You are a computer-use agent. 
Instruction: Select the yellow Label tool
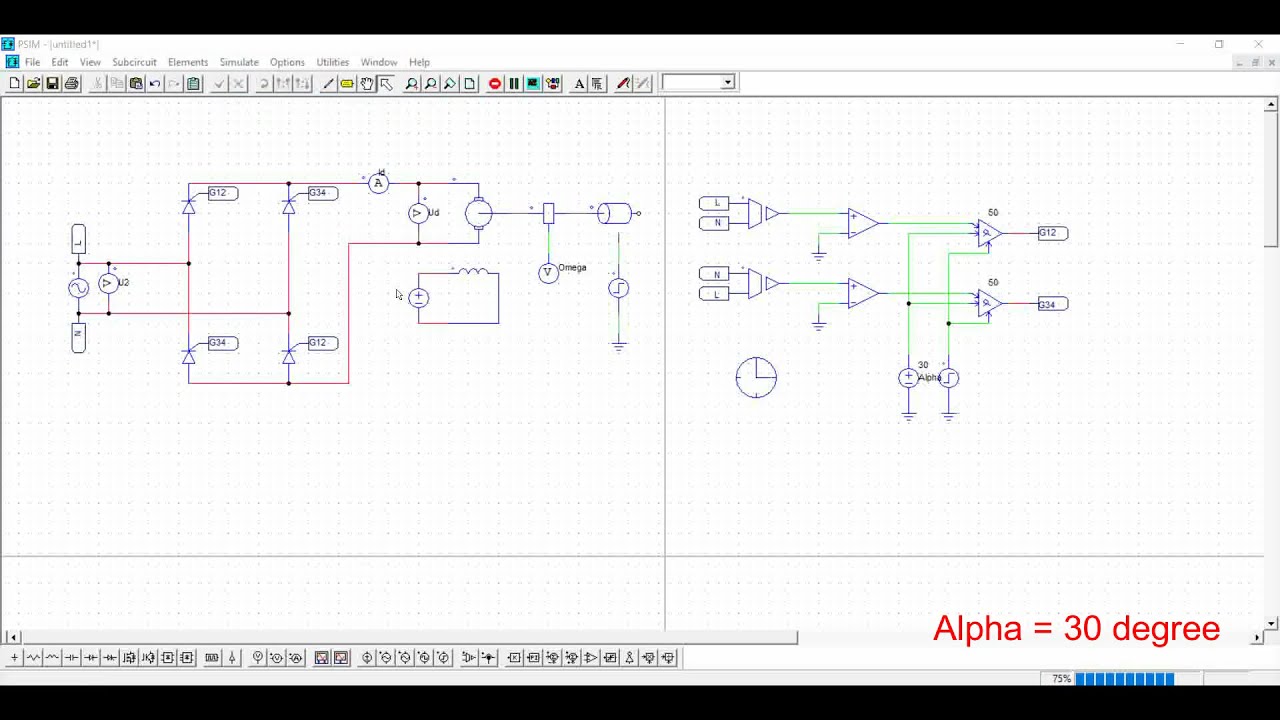point(347,83)
